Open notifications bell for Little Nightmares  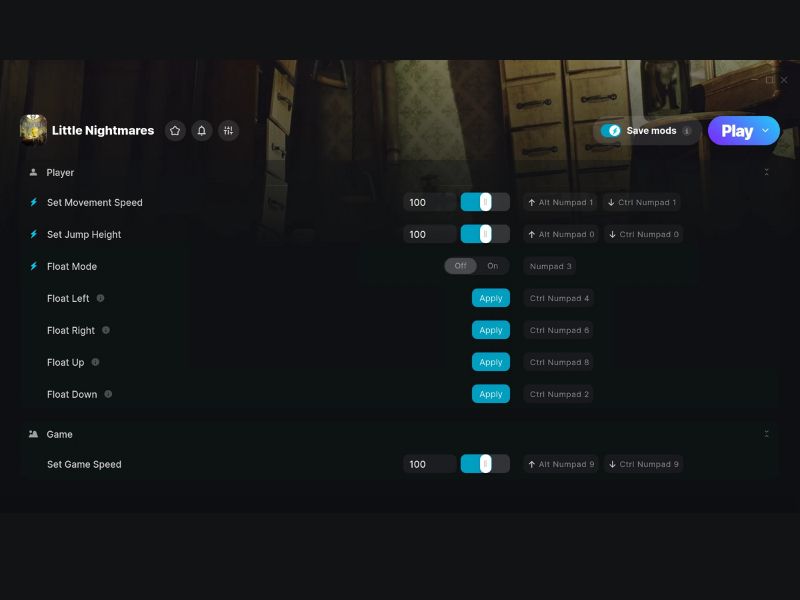click(202, 131)
